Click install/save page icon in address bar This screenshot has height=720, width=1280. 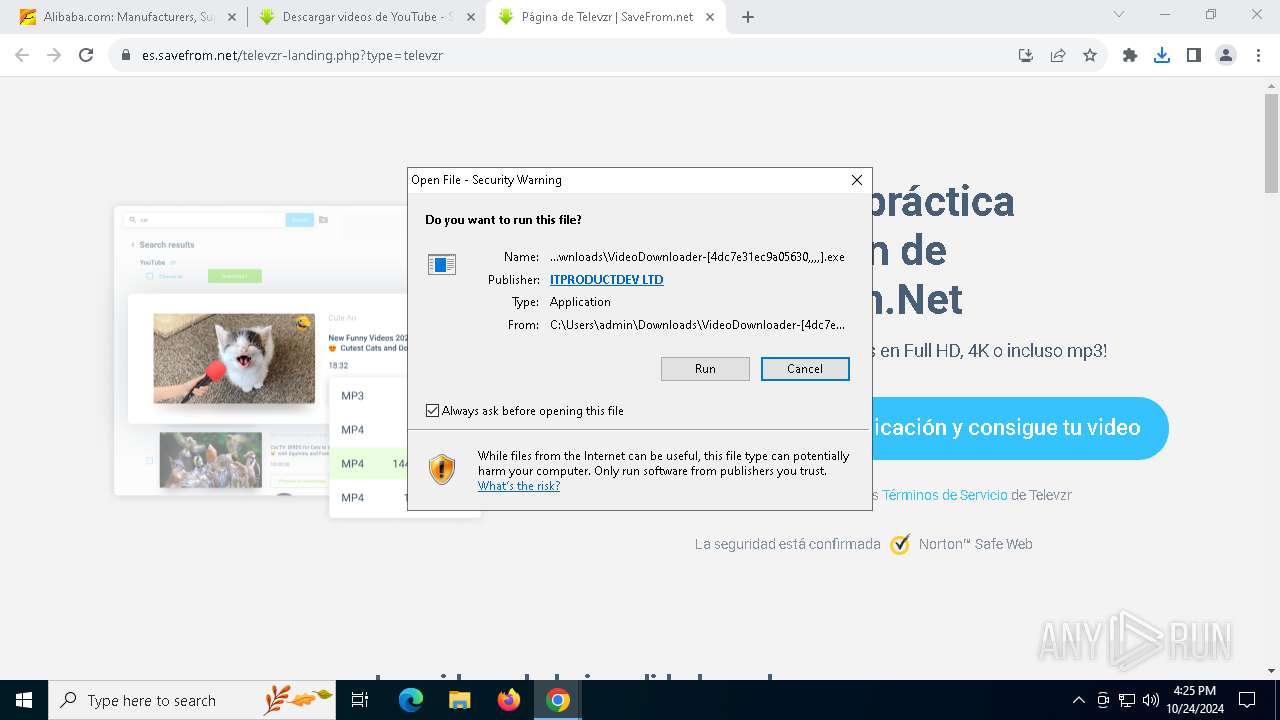pyautogui.click(x=1026, y=56)
